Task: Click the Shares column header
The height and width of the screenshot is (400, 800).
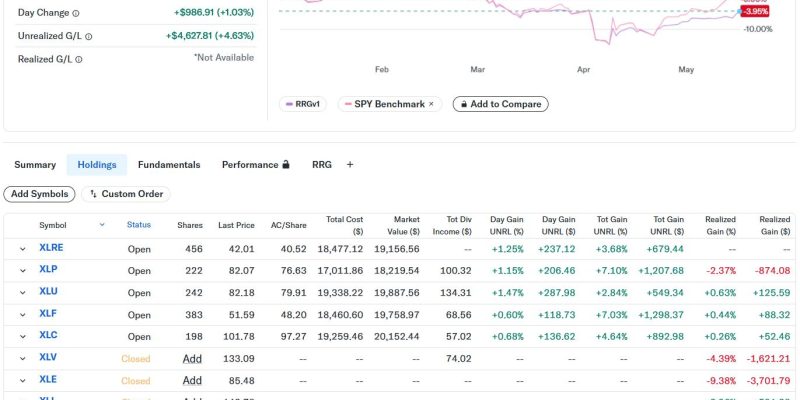Action: coord(190,226)
